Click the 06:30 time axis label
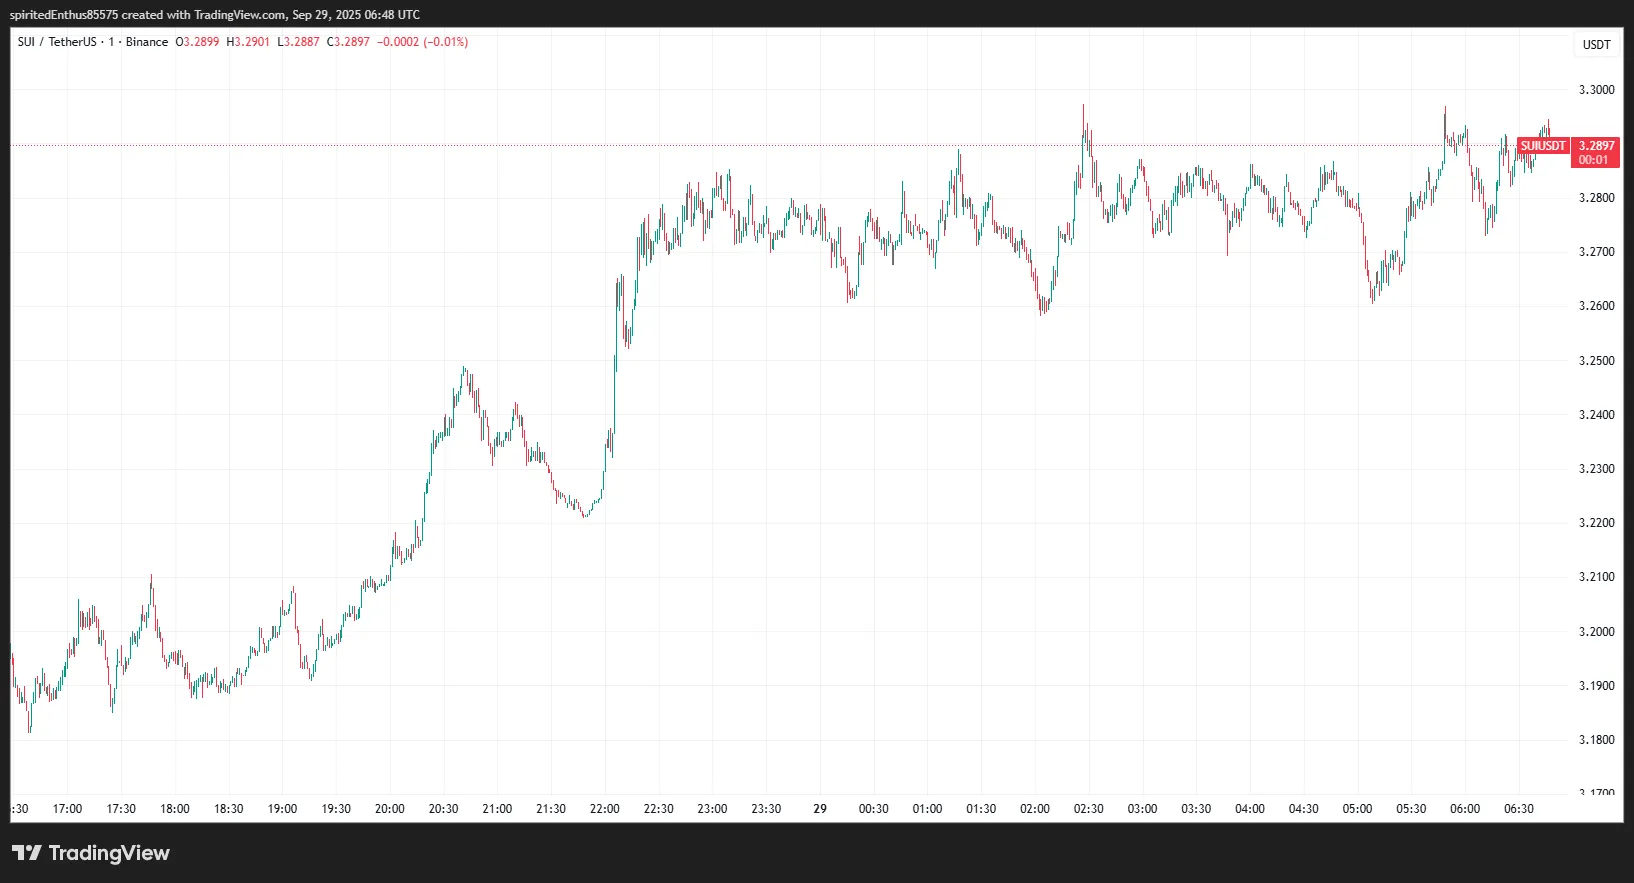The height and width of the screenshot is (883, 1634). 1518,809
